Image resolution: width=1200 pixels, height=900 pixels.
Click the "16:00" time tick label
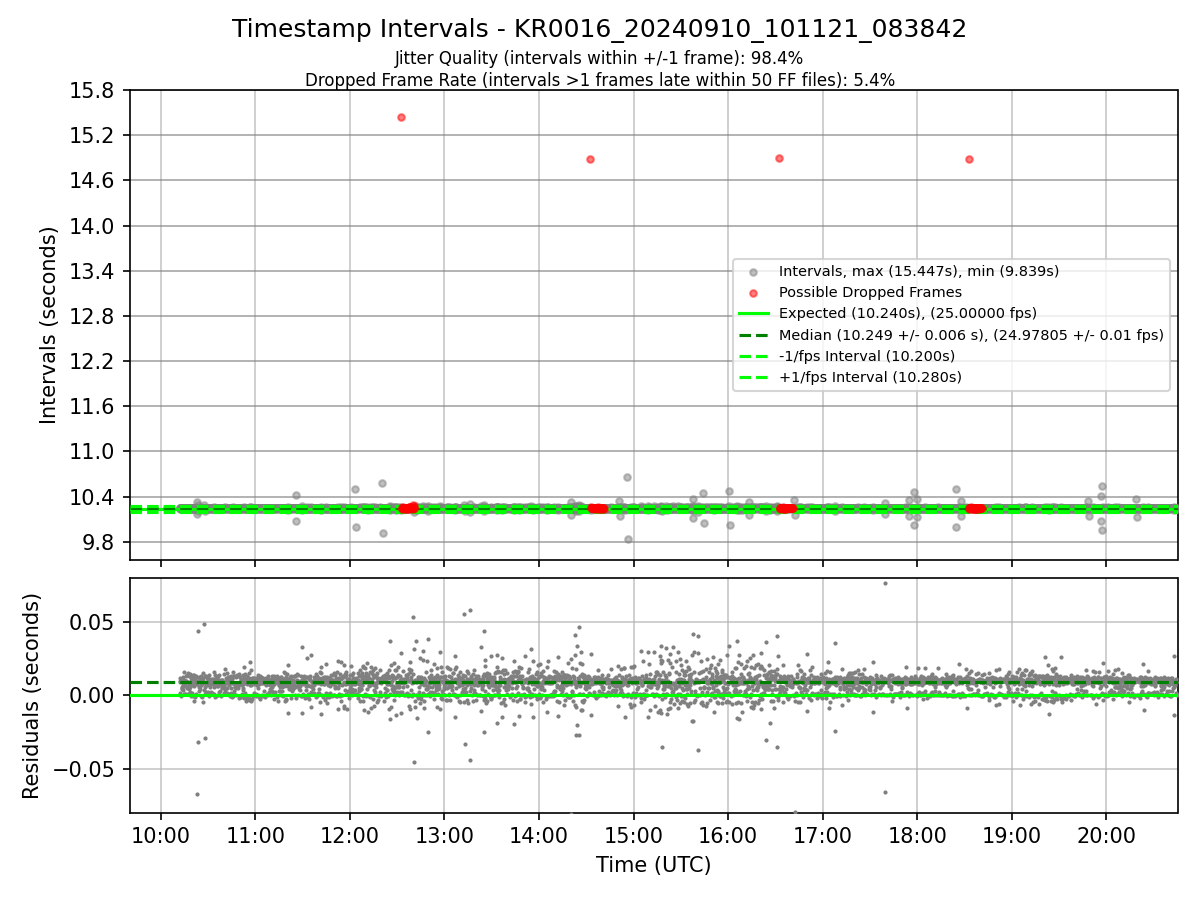click(x=728, y=835)
